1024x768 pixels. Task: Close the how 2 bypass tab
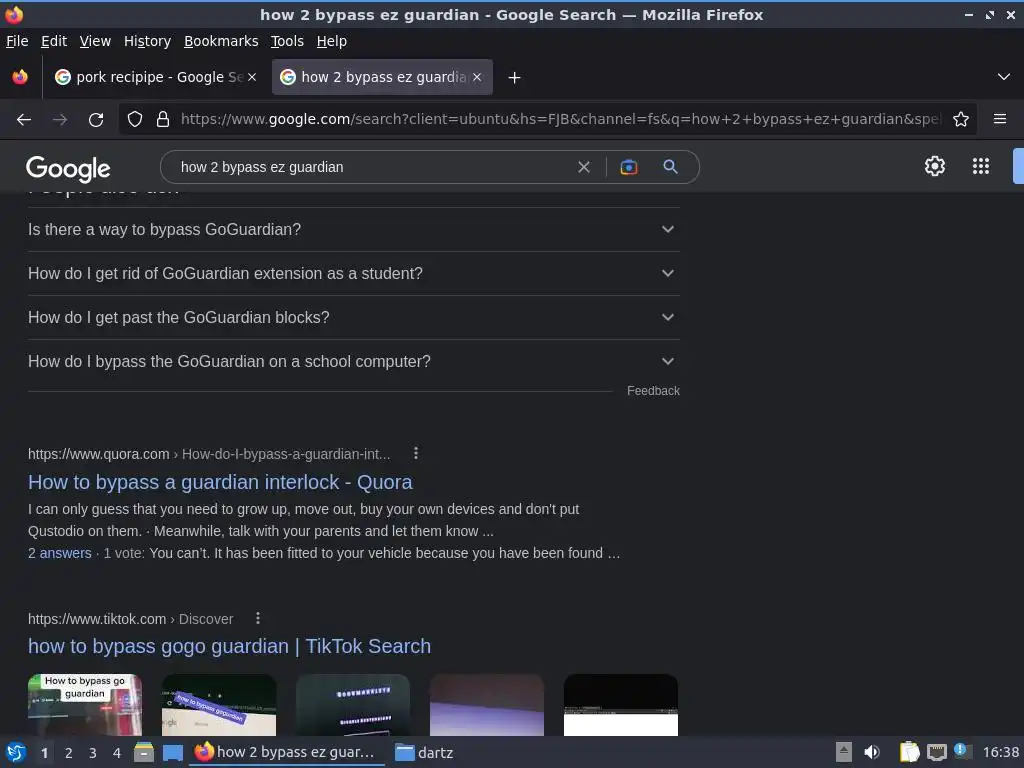tap(477, 77)
